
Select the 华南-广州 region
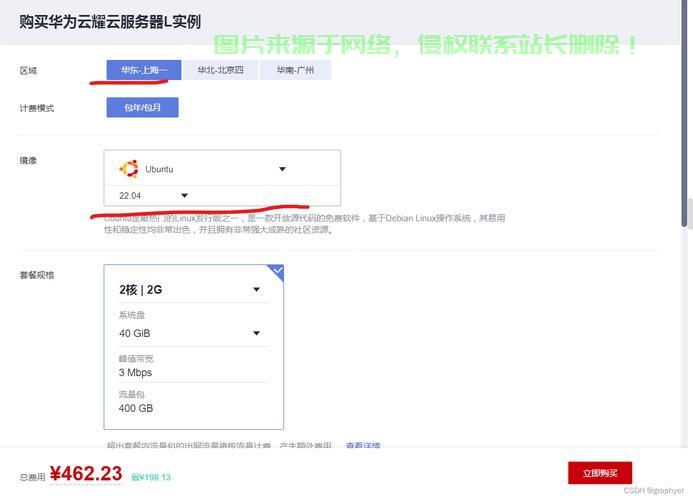point(295,70)
